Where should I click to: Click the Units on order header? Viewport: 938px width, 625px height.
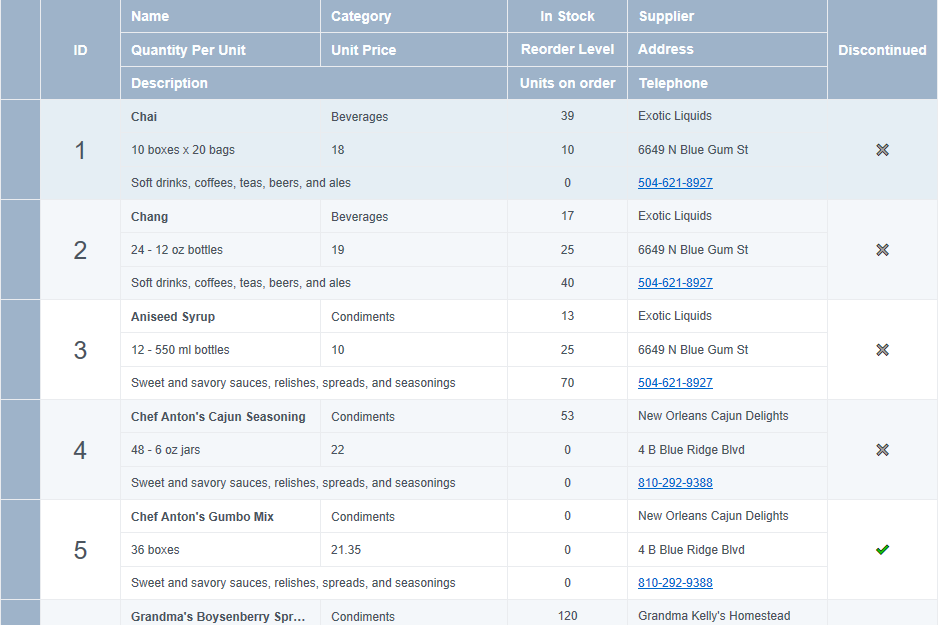coord(567,83)
